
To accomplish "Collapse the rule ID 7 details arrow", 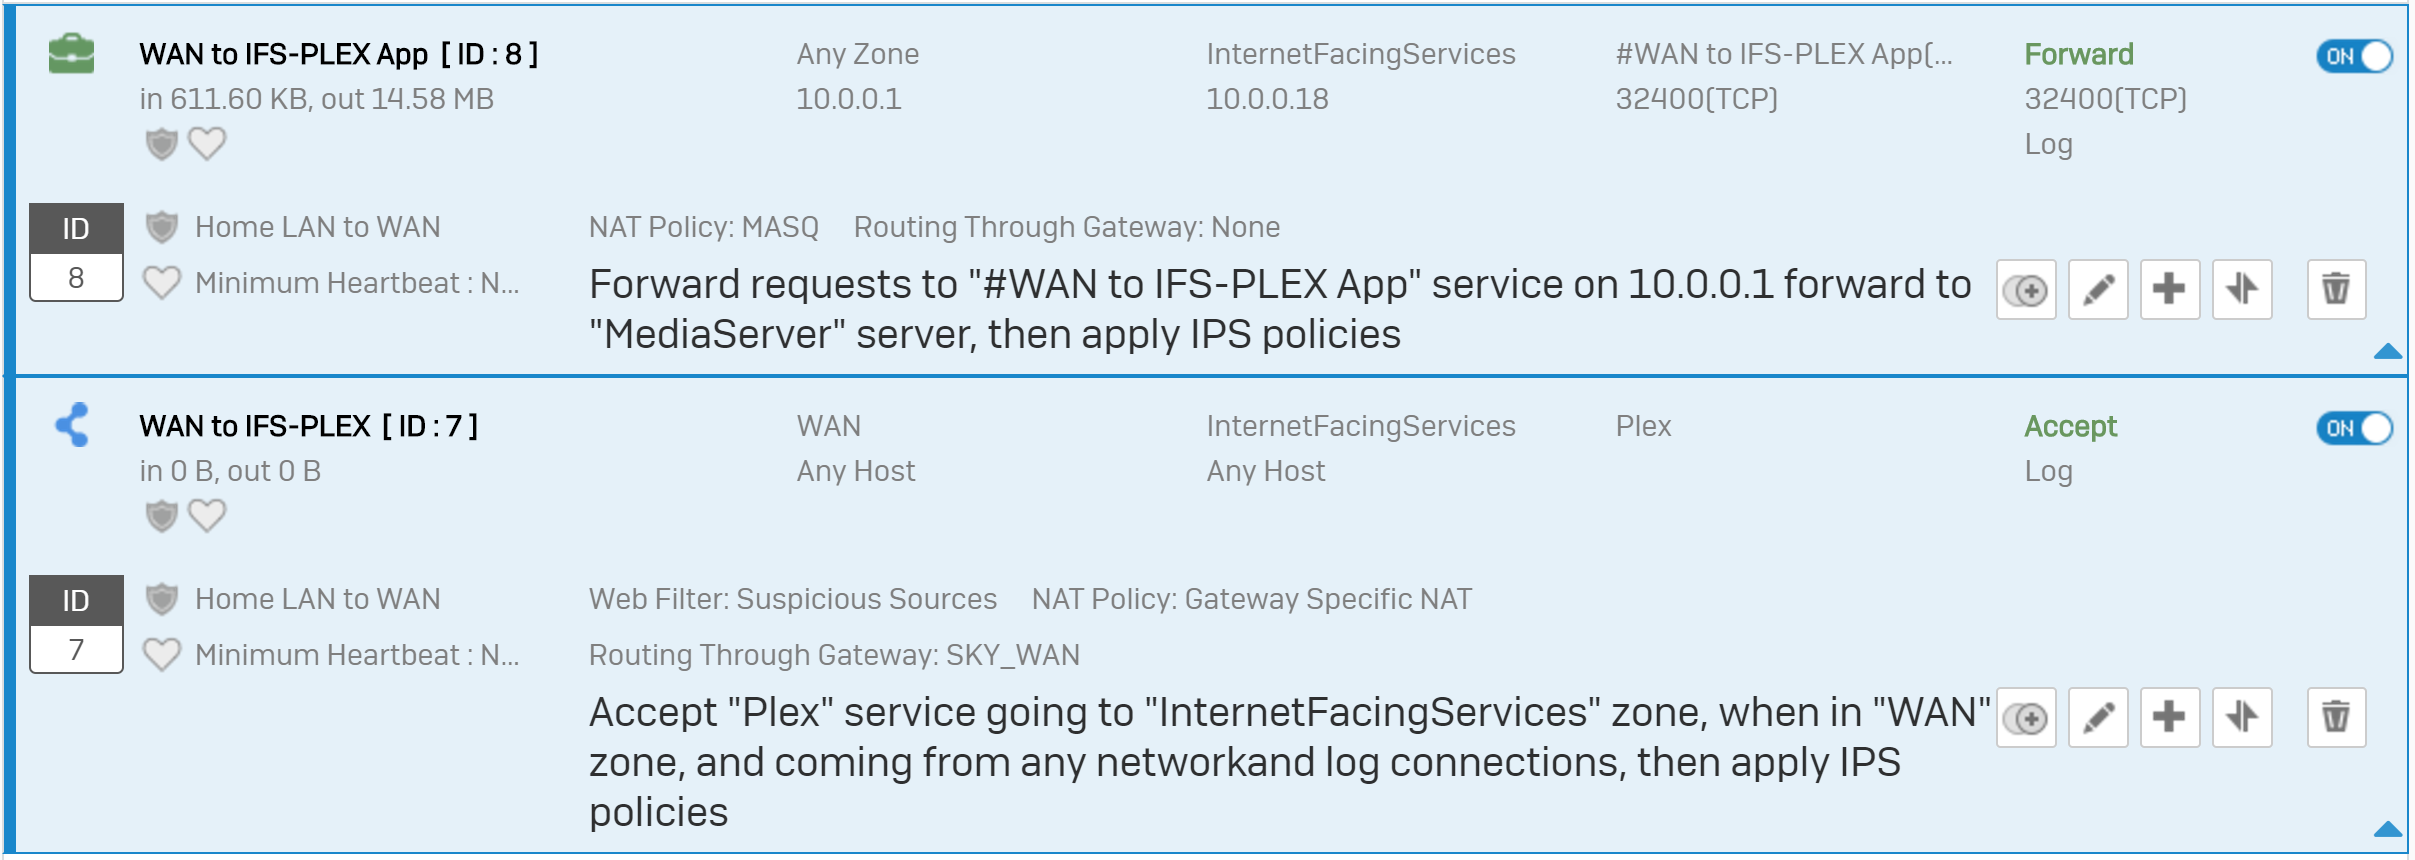I will 2387,829.
